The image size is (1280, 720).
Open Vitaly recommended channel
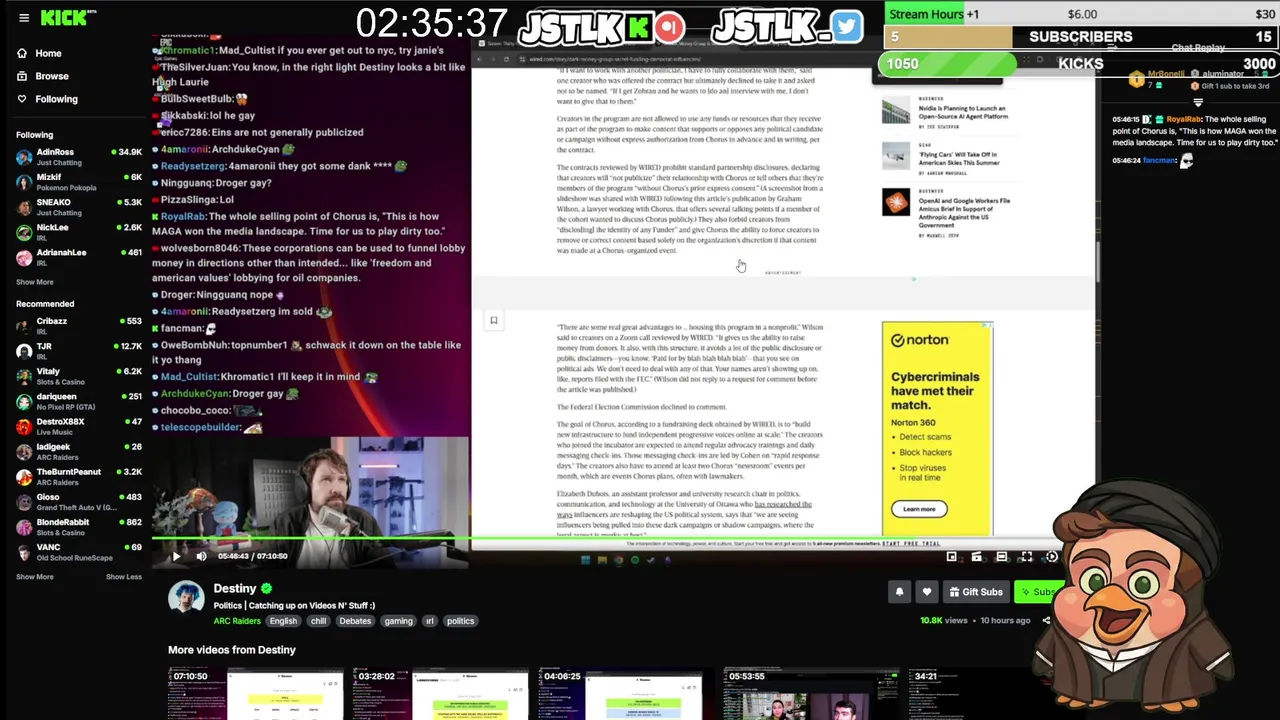click(x=78, y=376)
